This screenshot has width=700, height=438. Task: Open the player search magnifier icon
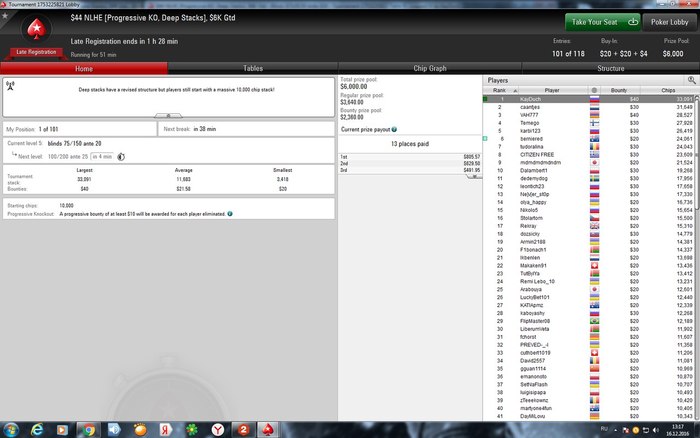pos(692,80)
